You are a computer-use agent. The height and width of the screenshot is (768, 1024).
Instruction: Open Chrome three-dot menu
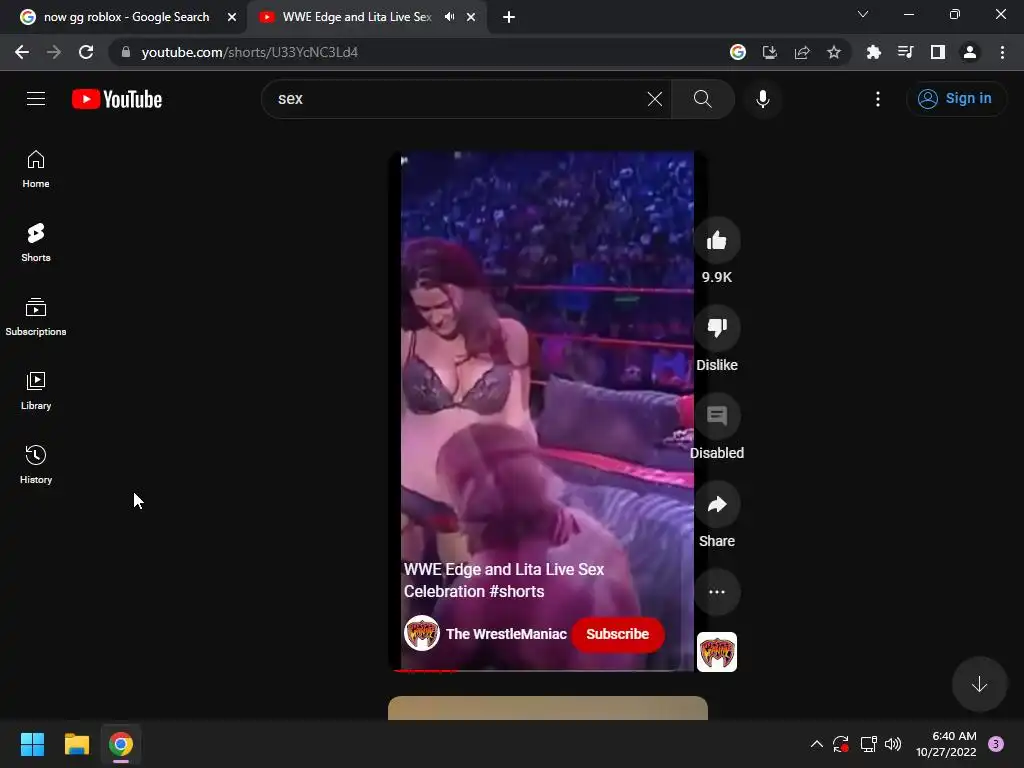(1002, 52)
